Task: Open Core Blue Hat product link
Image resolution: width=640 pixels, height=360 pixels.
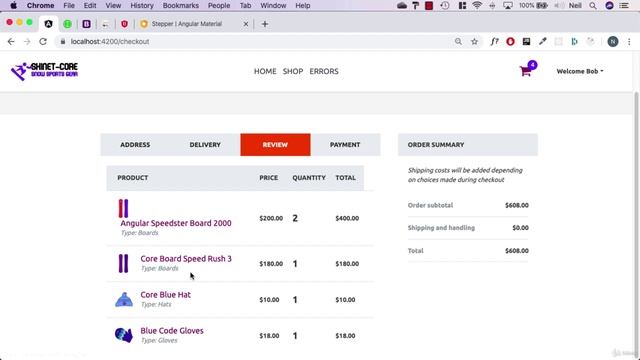Action: pyautogui.click(x=165, y=294)
